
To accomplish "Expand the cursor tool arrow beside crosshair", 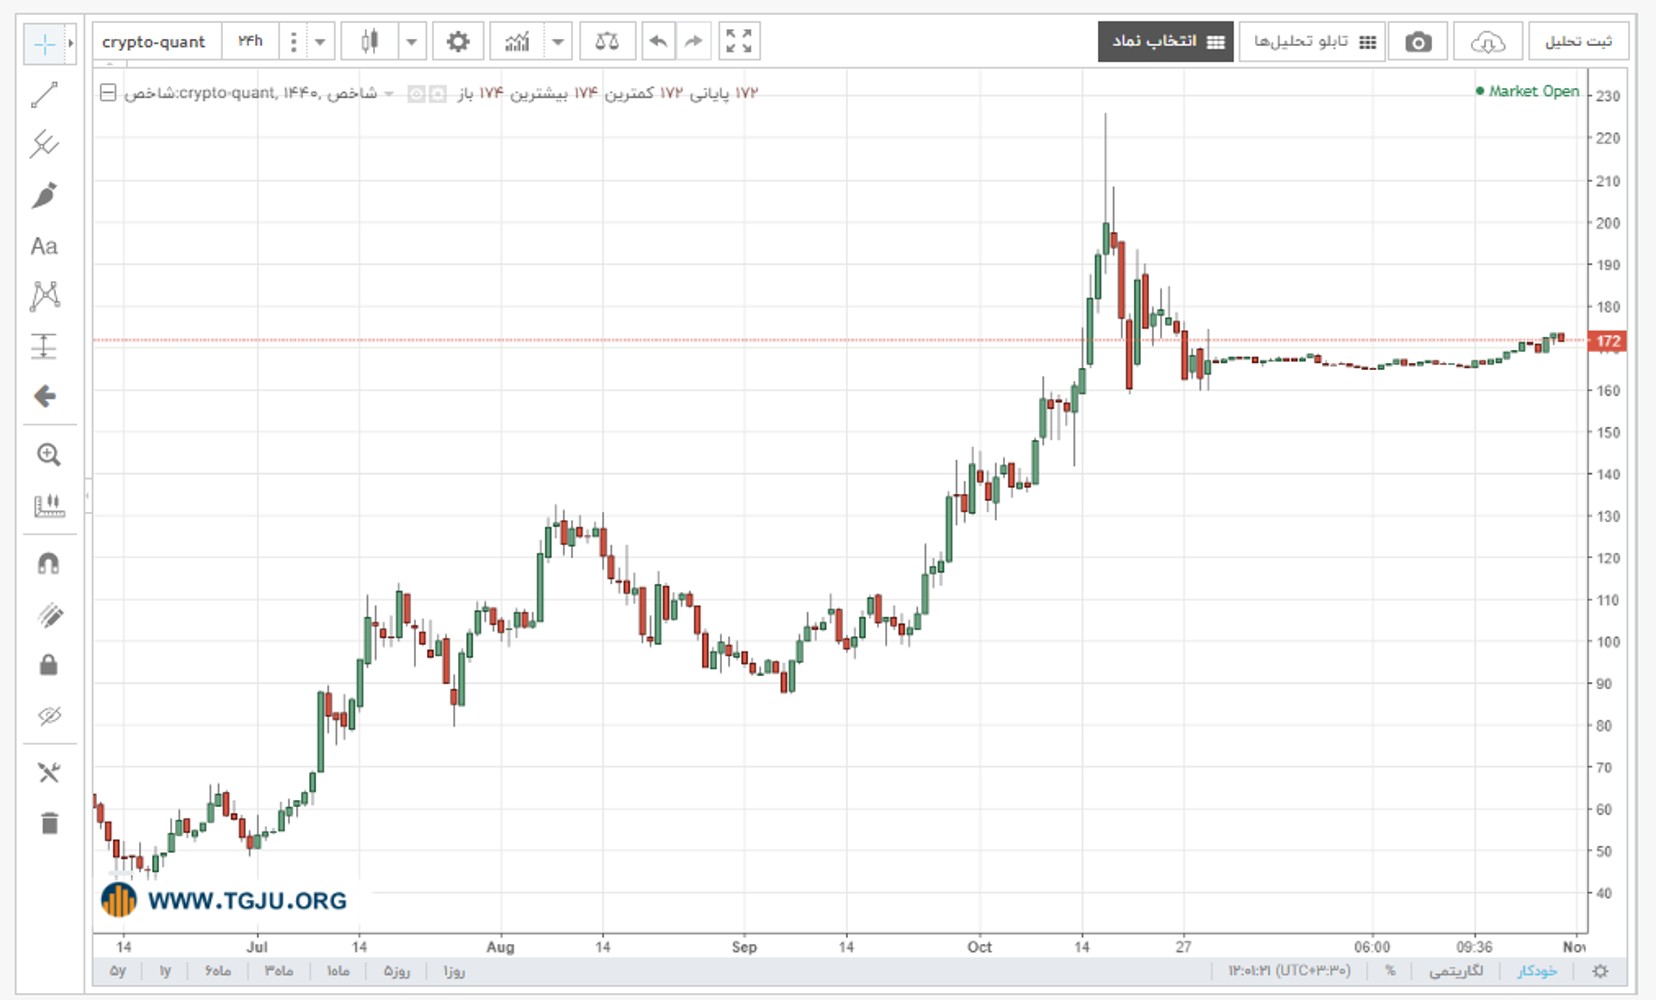I will click(x=70, y=43).
